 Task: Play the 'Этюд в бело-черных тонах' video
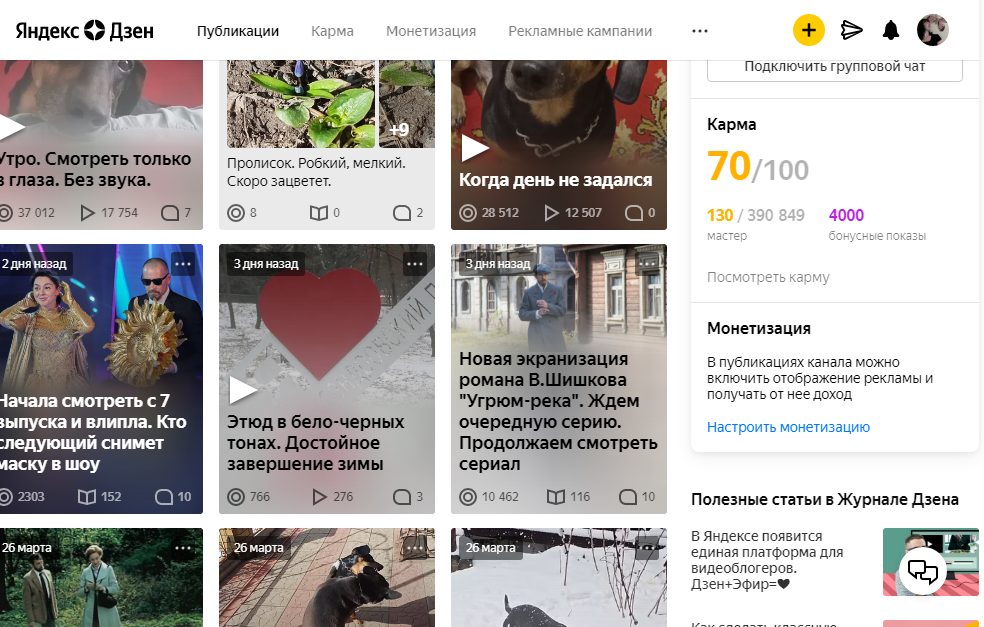[243, 390]
